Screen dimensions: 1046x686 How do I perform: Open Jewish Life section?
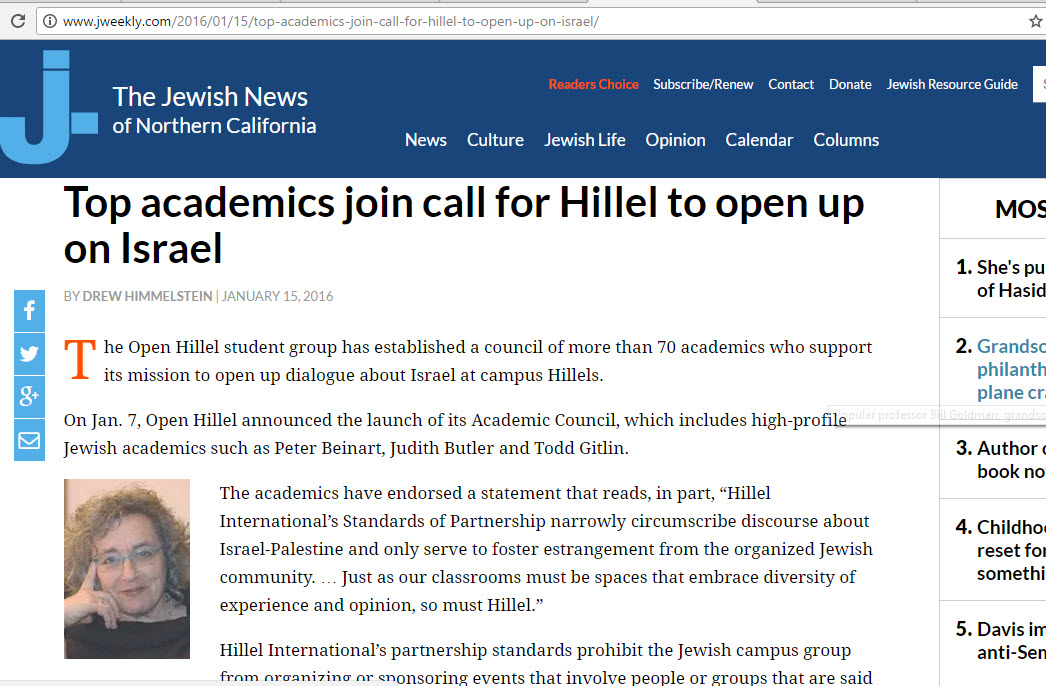(x=584, y=140)
